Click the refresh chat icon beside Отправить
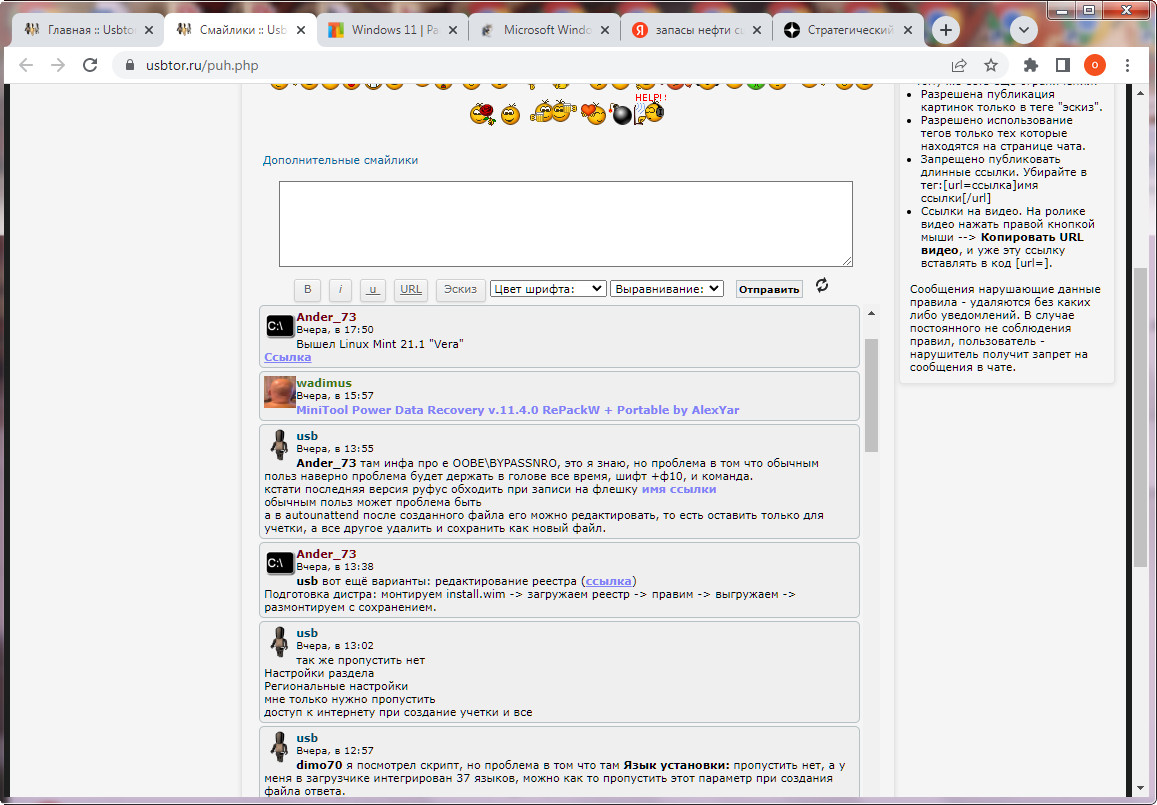The width and height of the screenshot is (1157, 805). click(822, 286)
